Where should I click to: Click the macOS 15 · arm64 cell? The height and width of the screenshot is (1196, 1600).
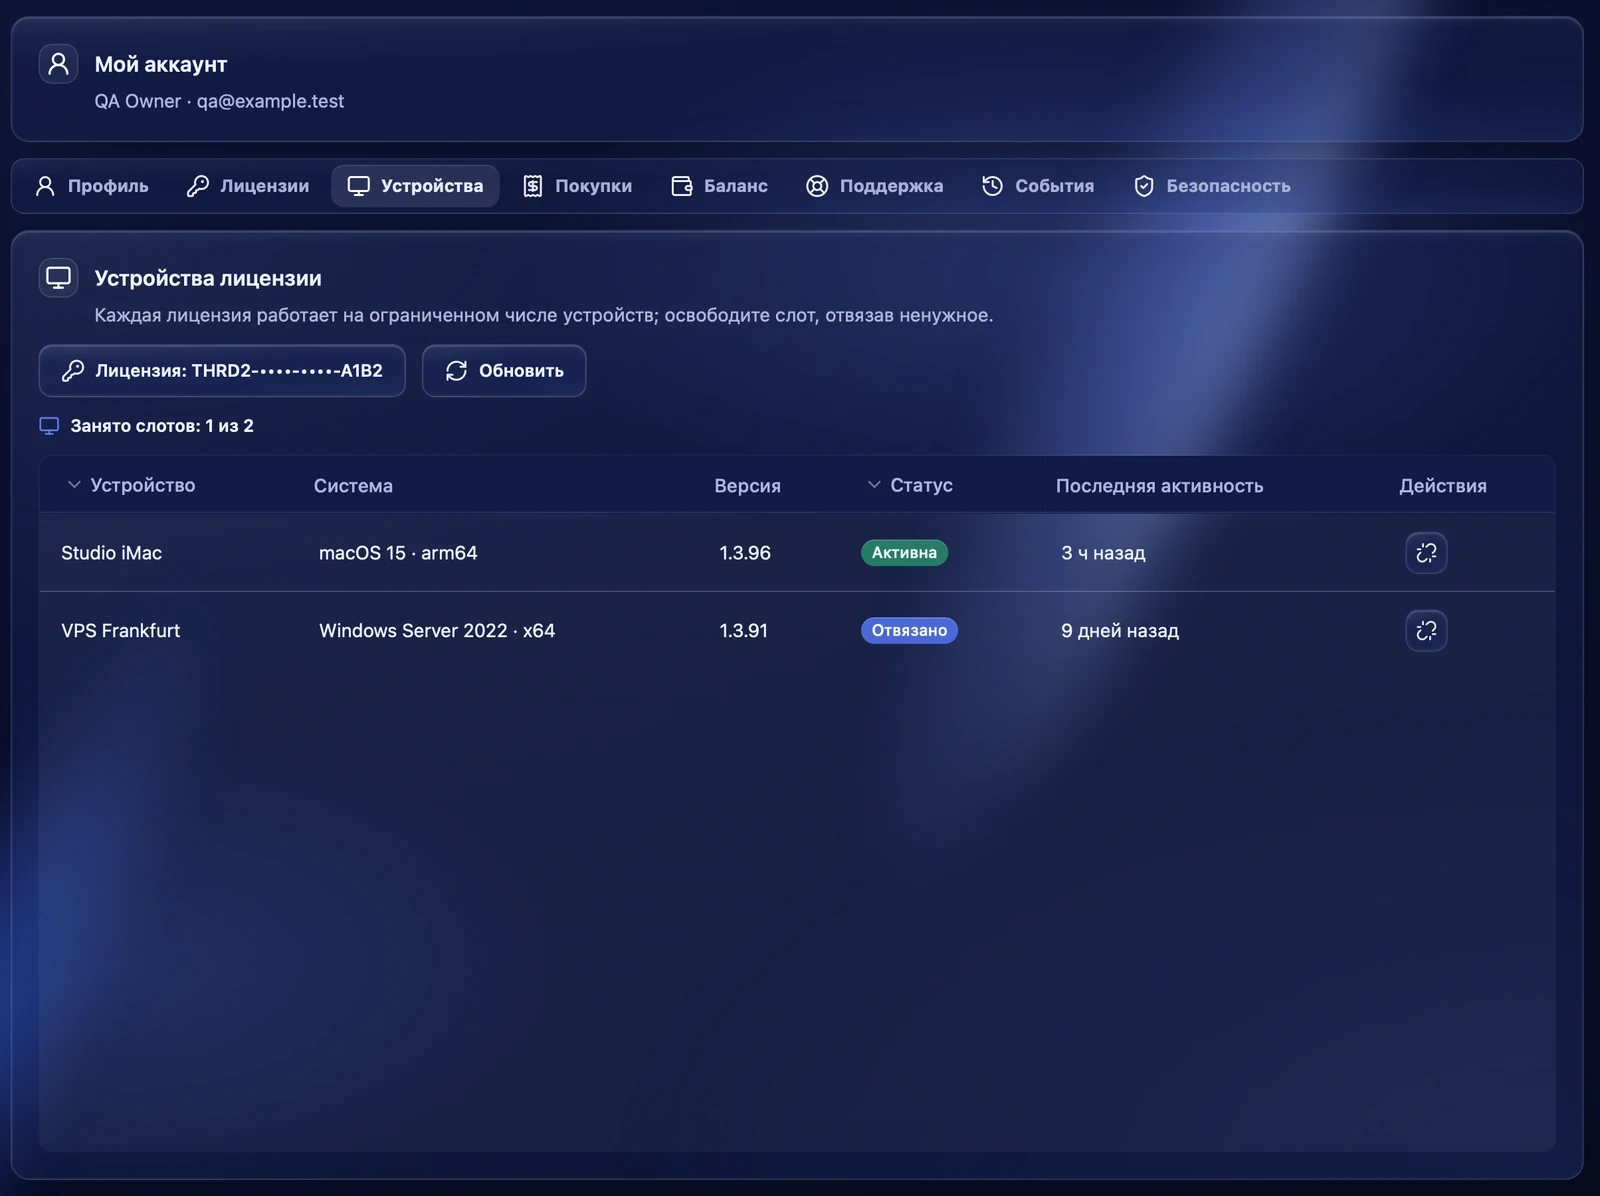click(398, 553)
